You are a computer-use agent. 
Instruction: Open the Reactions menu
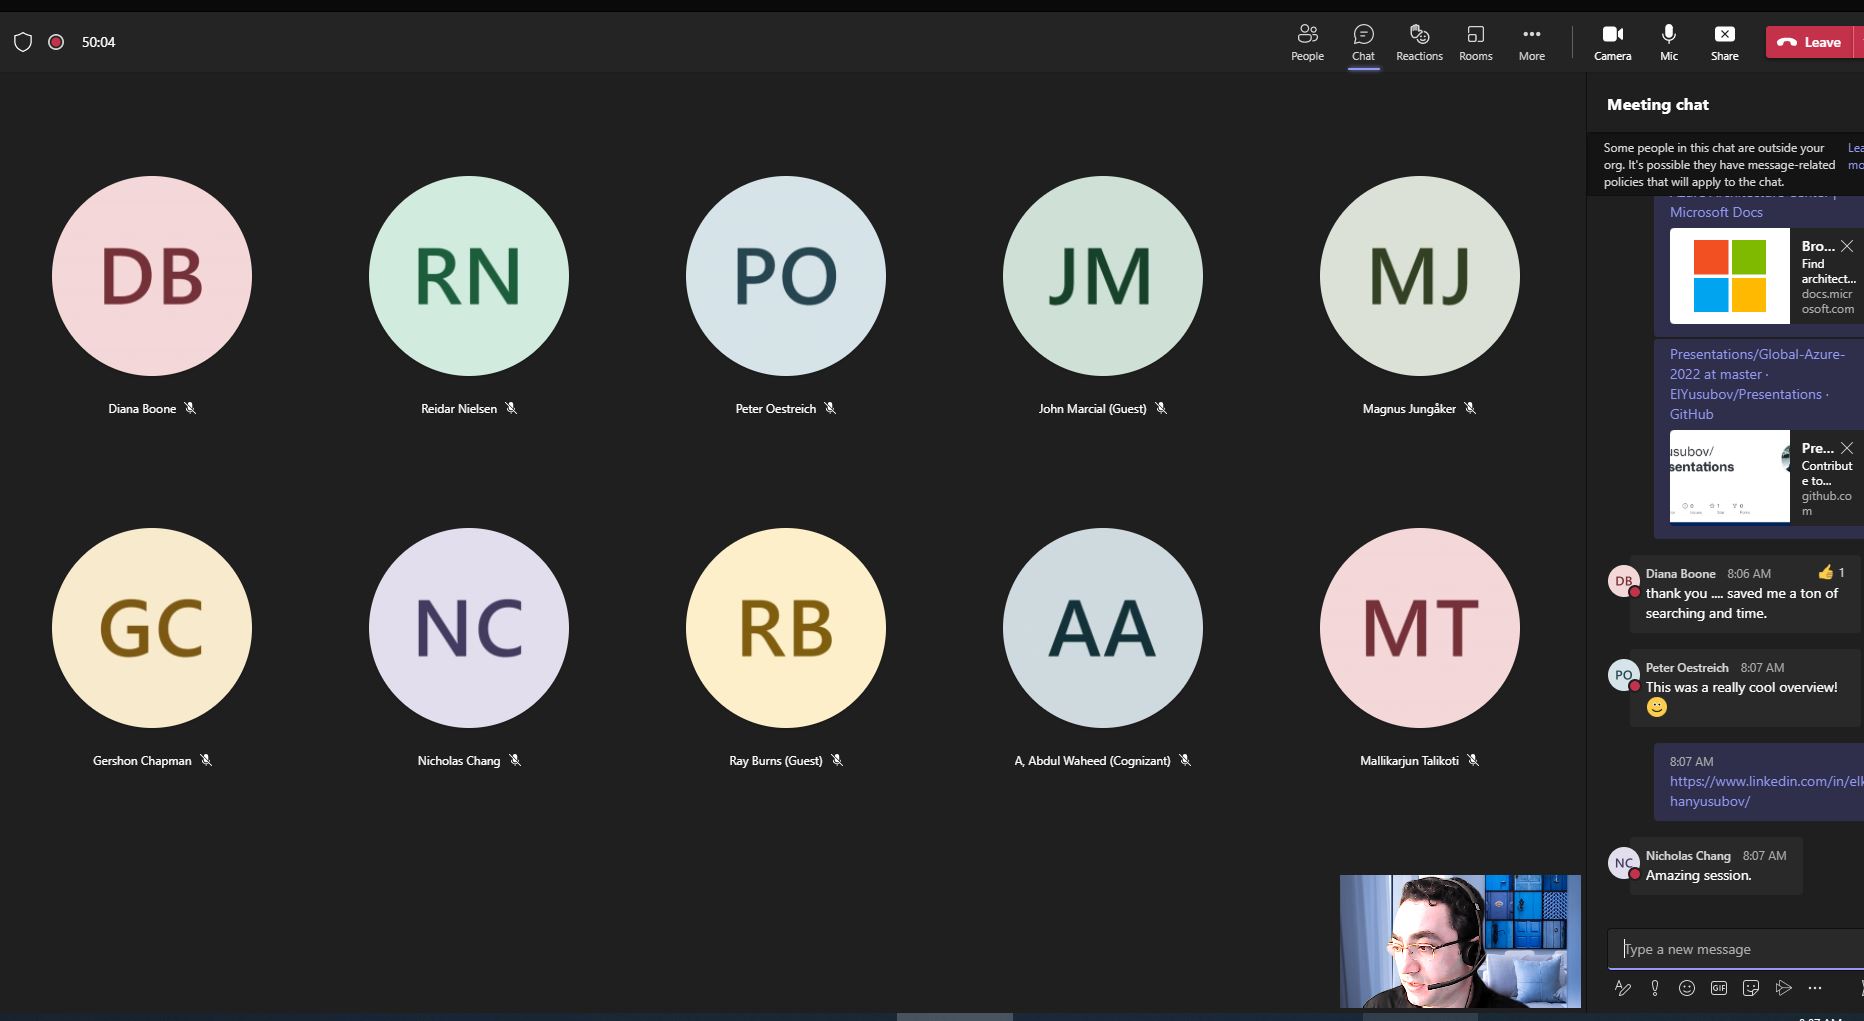(x=1419, y=42)
